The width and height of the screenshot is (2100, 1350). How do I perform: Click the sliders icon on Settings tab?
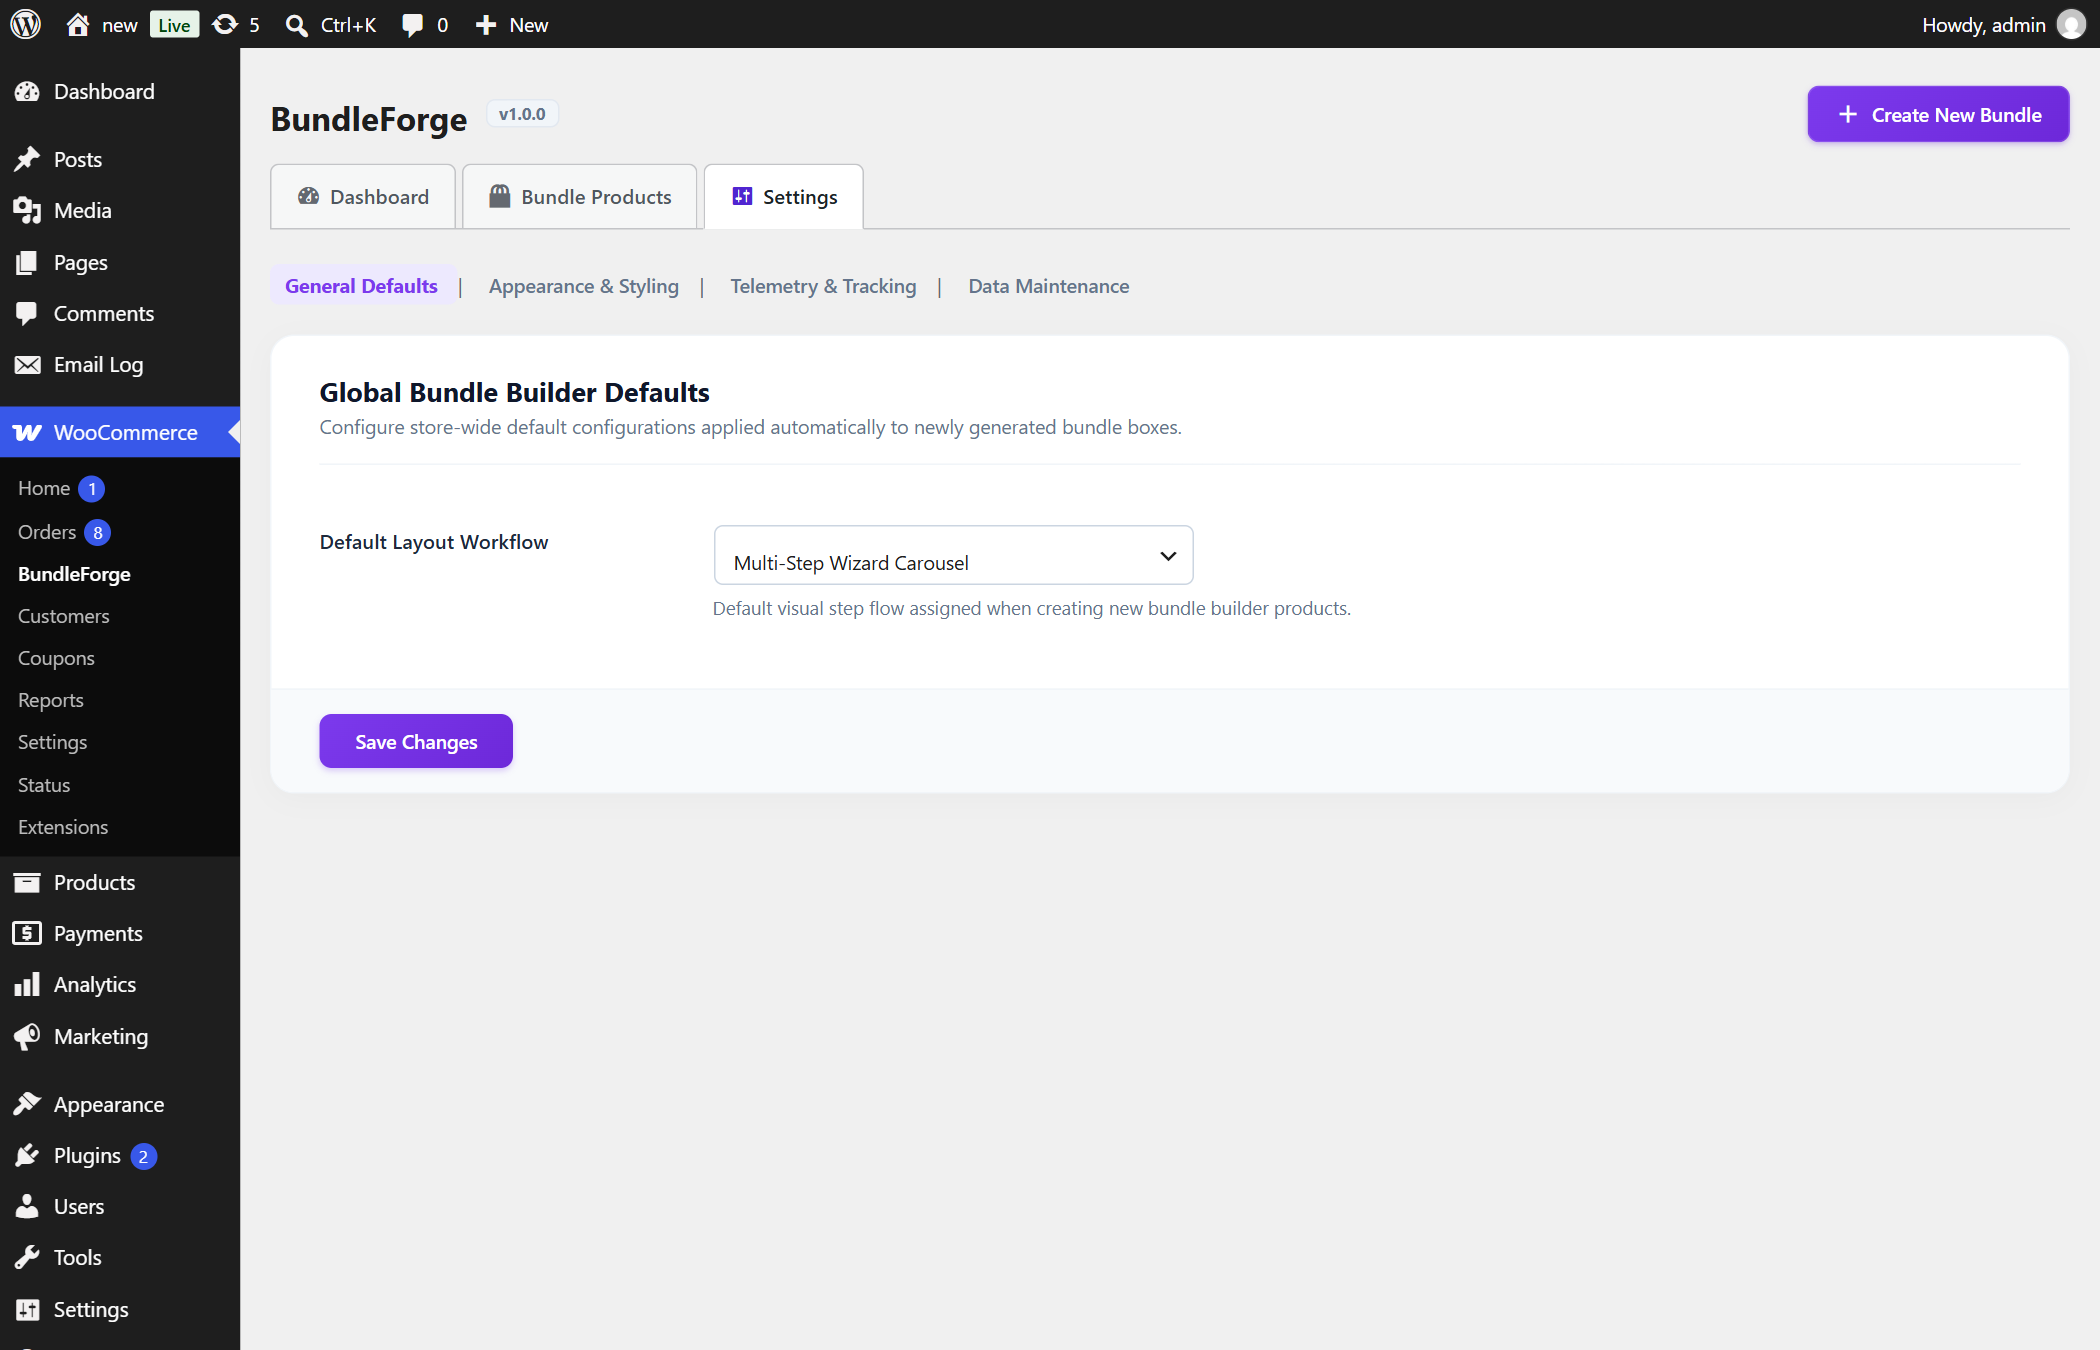(742, 196)
